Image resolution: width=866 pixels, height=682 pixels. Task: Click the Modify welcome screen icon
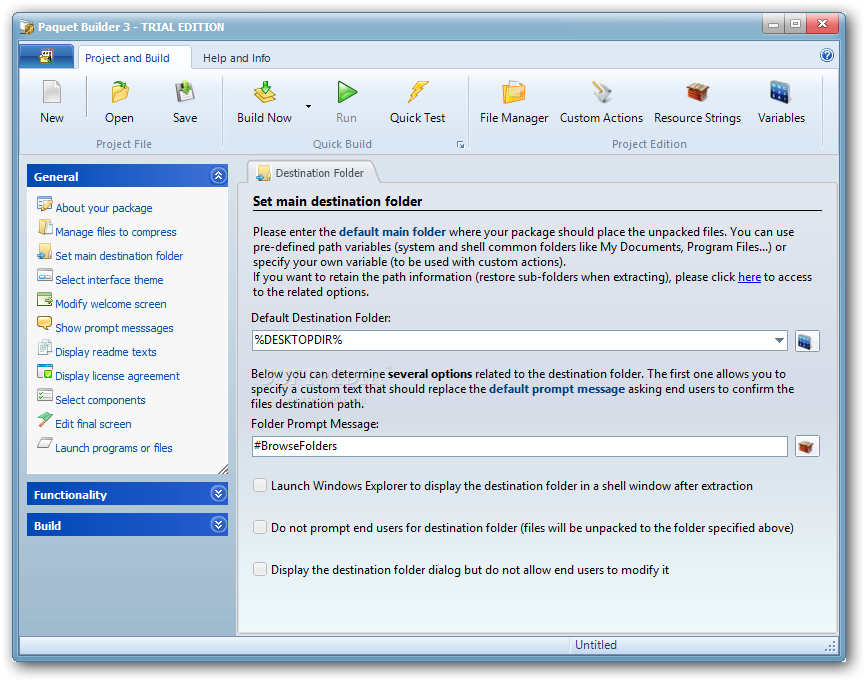pos(45,300)
